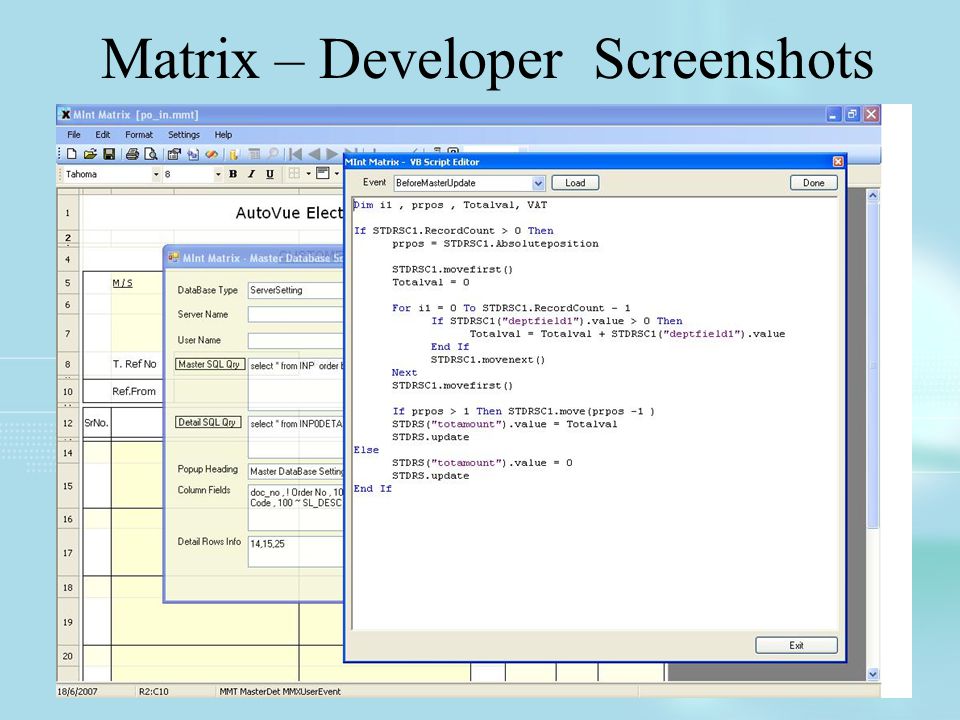The height and width of the screenshot is (720, 960).
Task: Open the font size 8 dropdown
Action: 218,174
